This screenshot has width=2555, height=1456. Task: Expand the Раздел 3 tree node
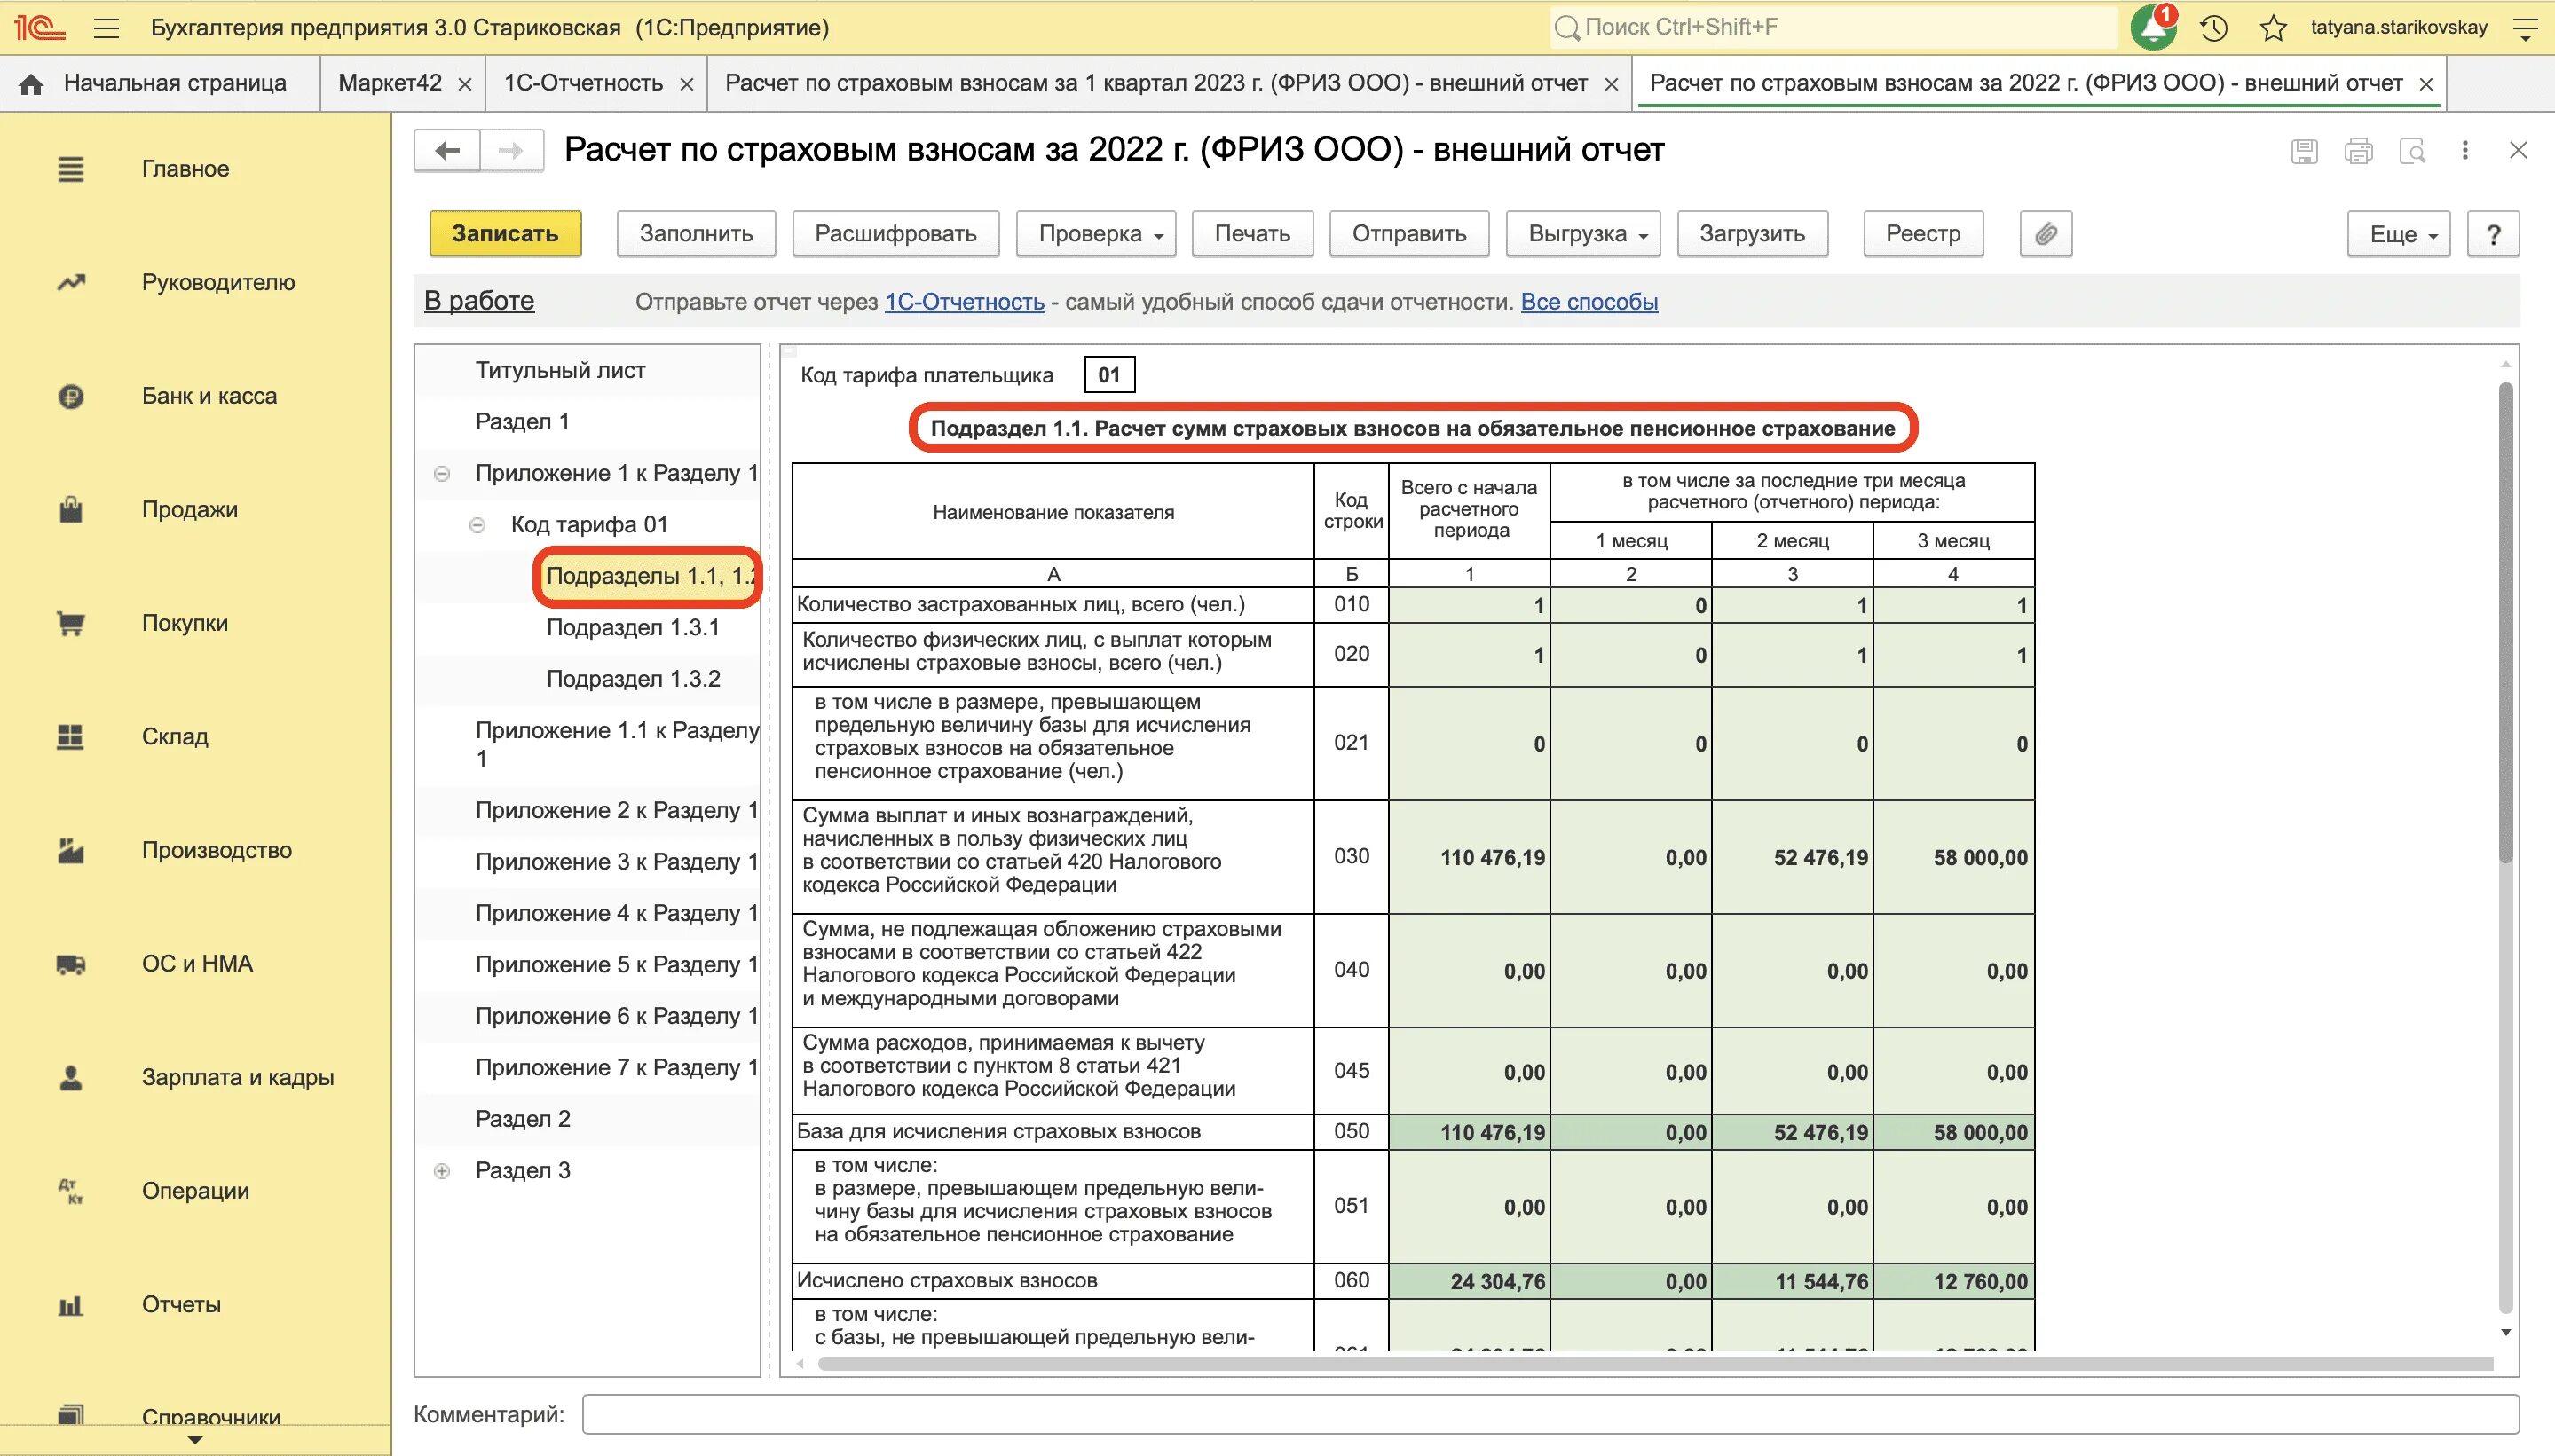[442, 1171]
